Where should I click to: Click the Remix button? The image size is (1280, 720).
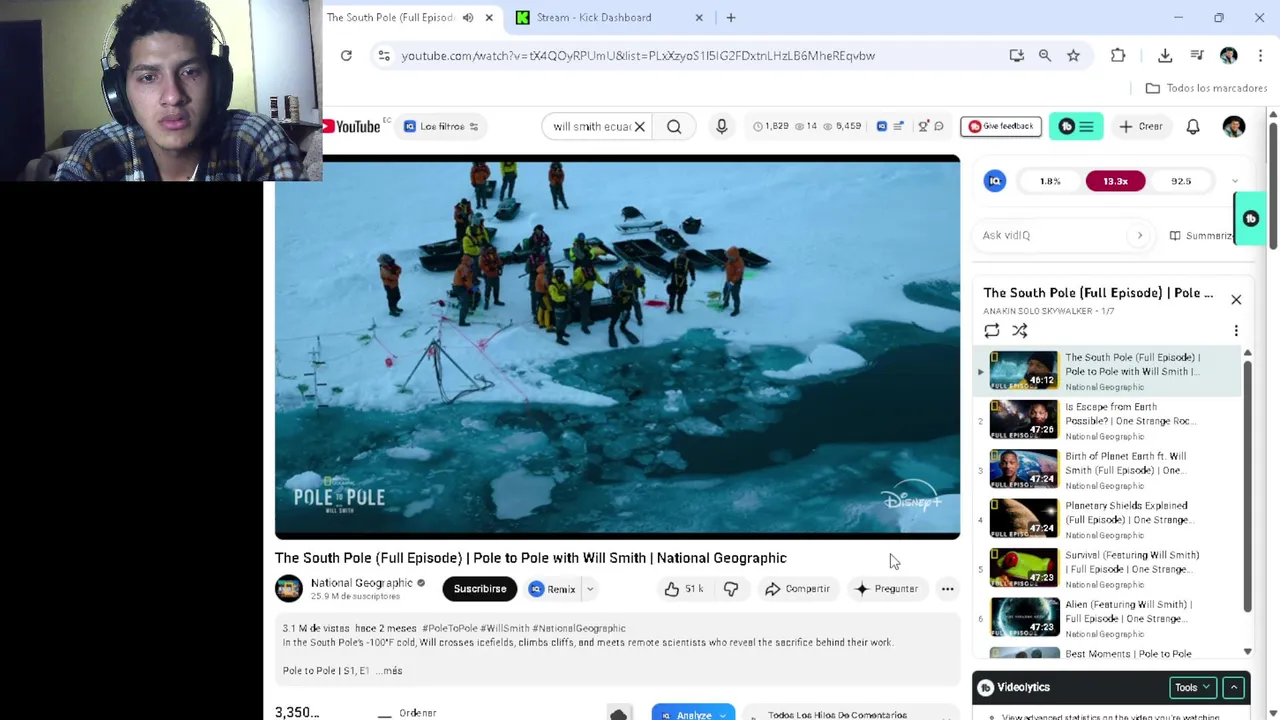[552, 589]
